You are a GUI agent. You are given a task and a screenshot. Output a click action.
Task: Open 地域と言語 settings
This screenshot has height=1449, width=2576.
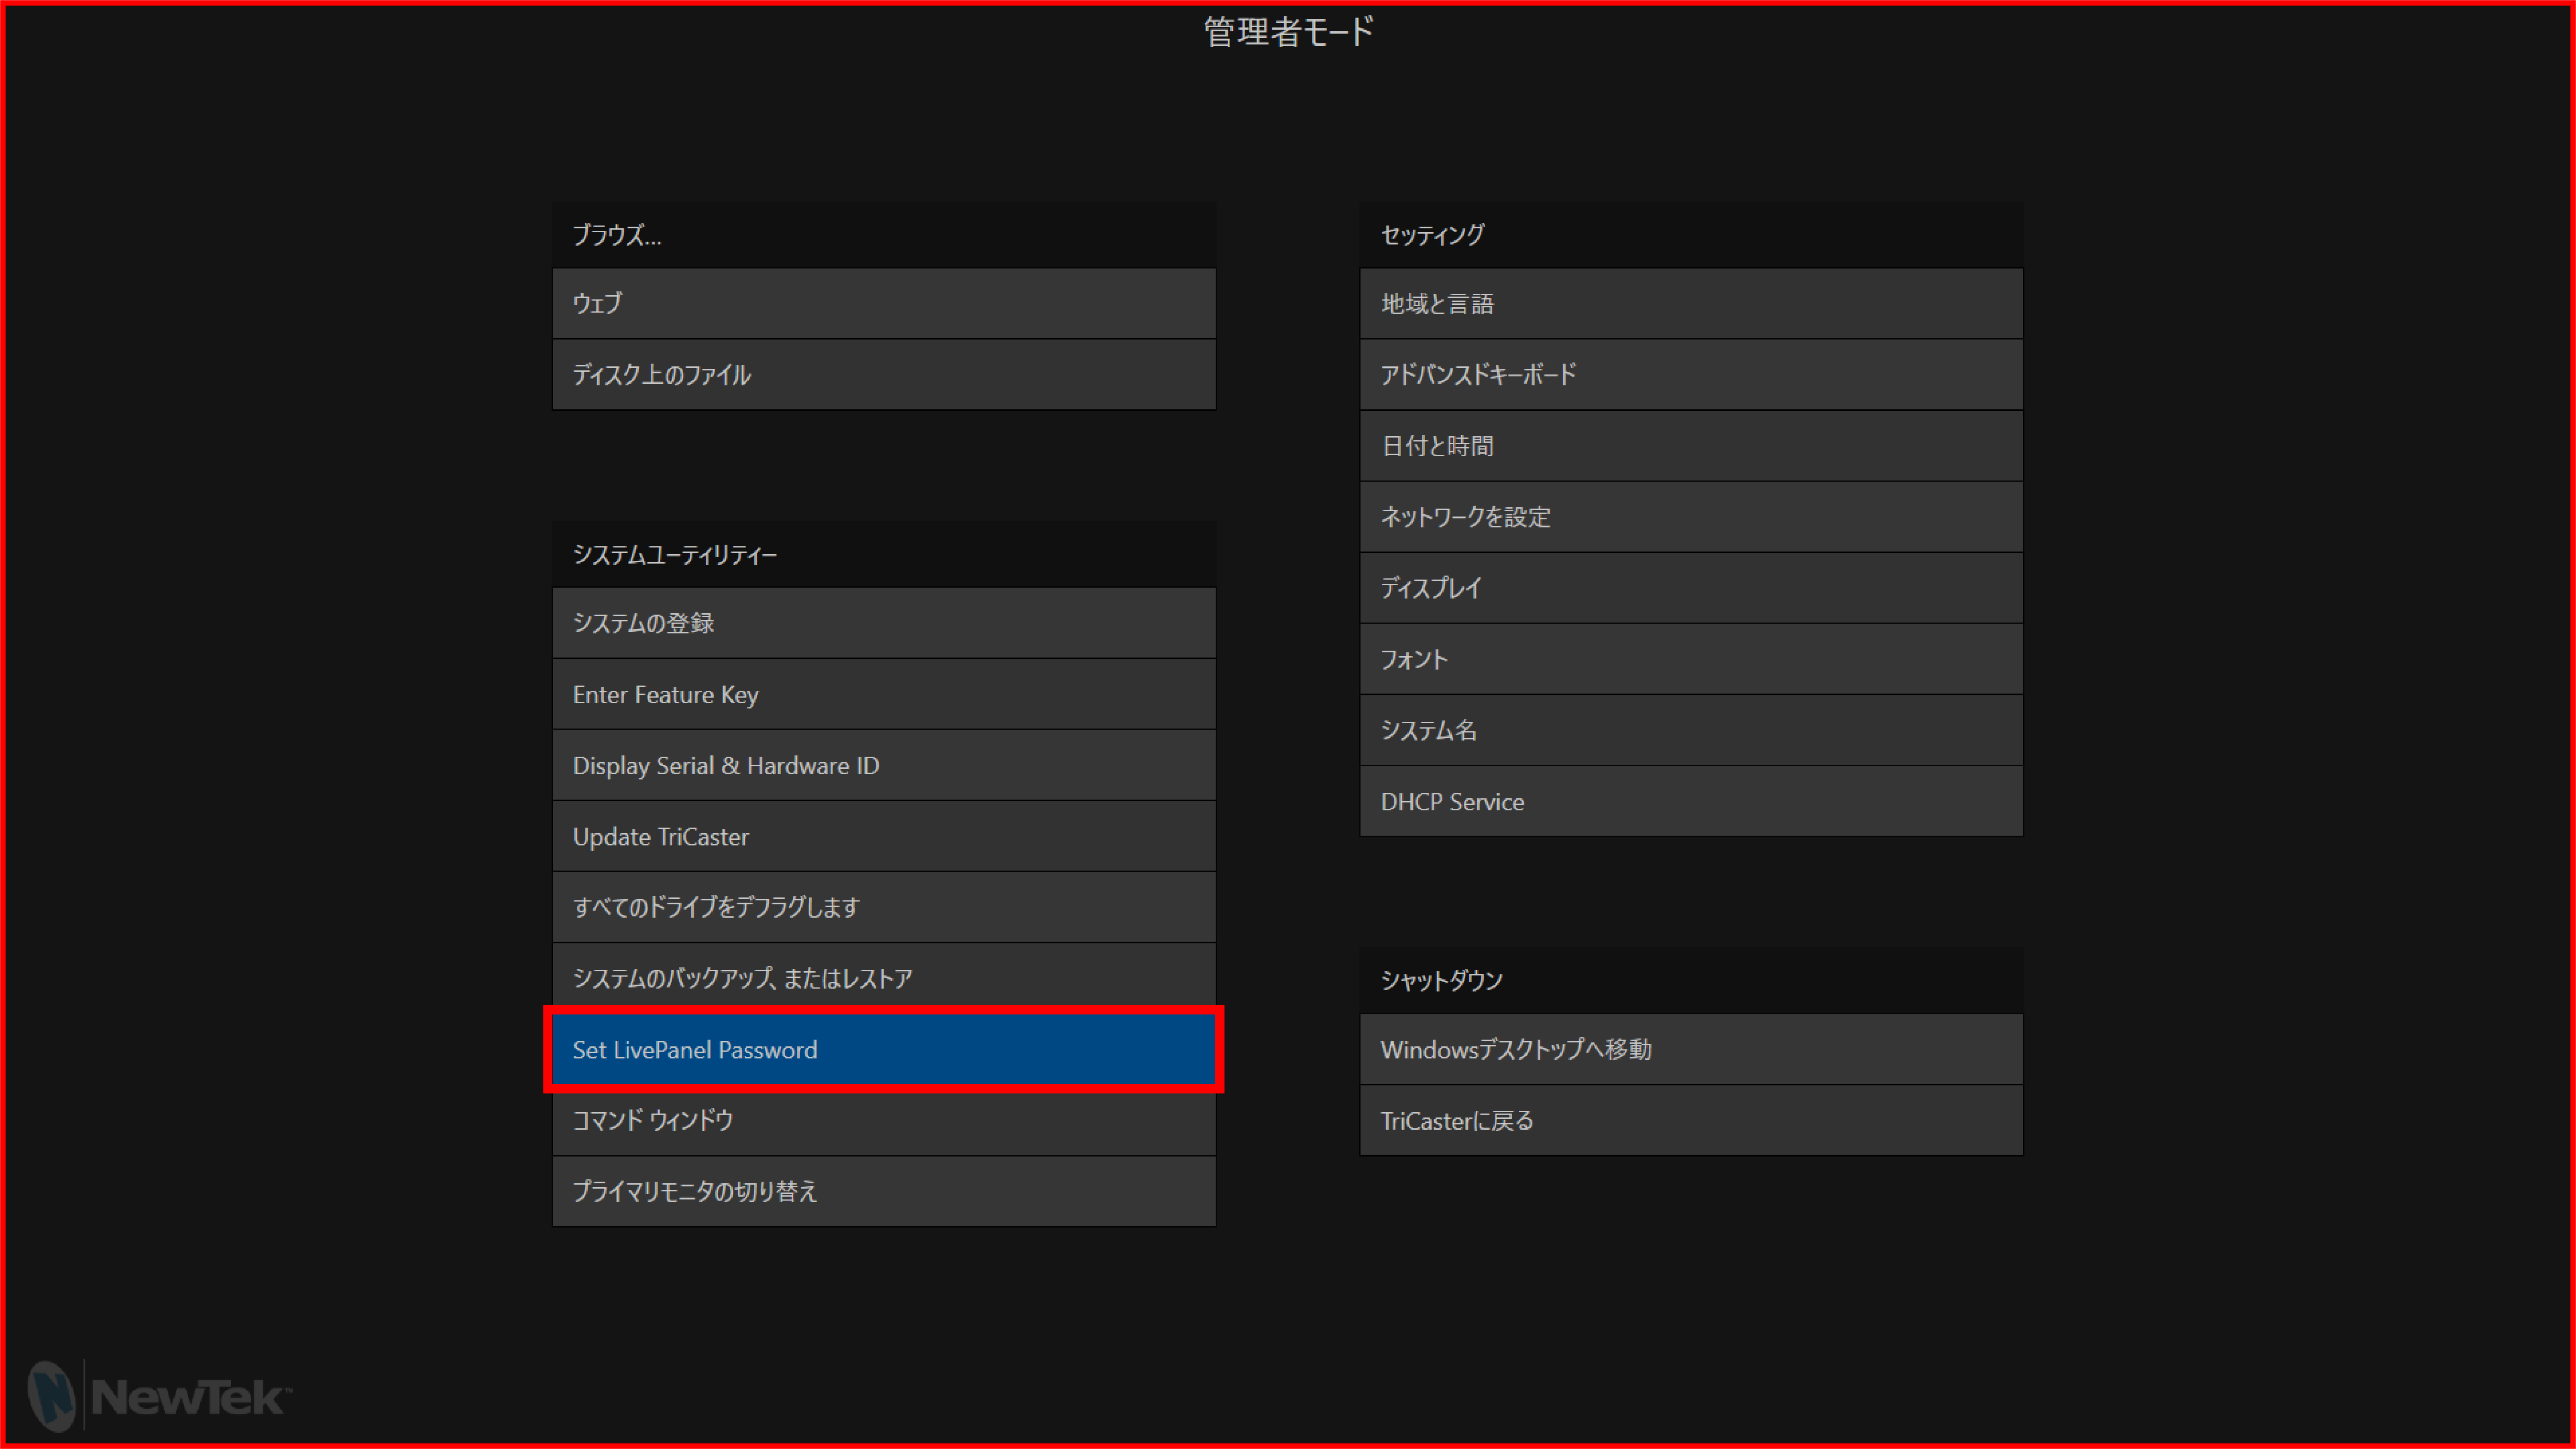tap(1691, 304)
